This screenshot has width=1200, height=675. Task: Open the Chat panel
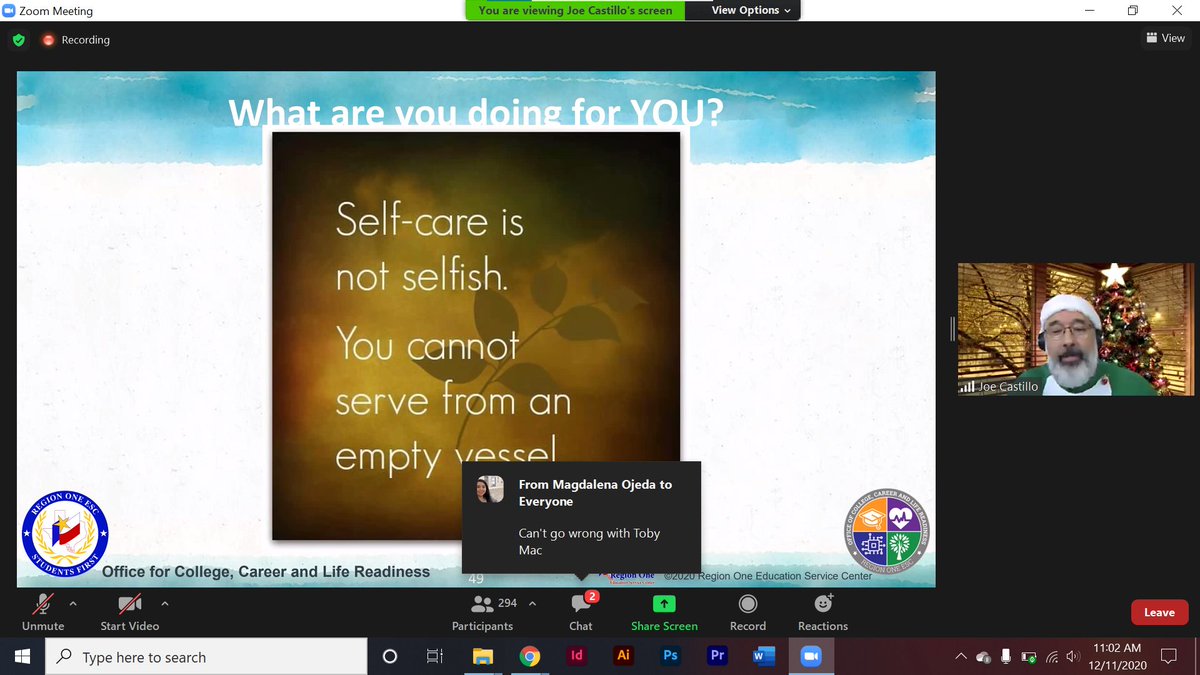[x=581, y=611]
